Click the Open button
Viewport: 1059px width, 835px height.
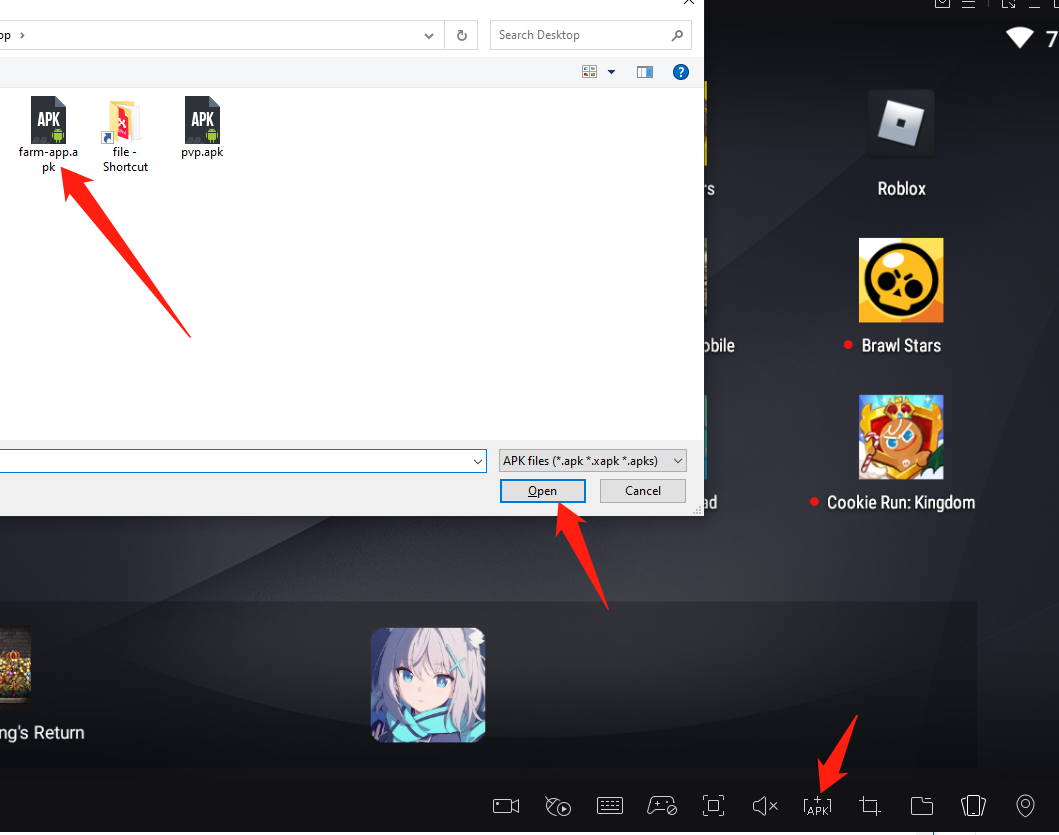point(543,491)
